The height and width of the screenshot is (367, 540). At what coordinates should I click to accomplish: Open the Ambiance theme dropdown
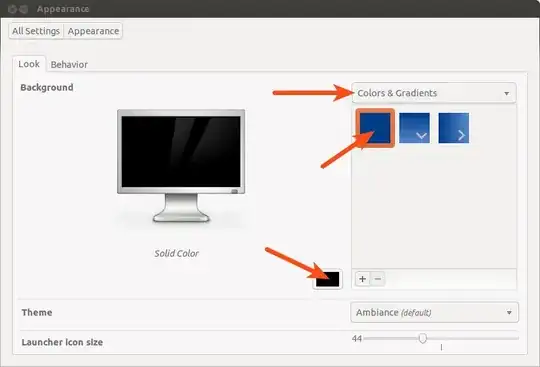[x=434, y=312]
